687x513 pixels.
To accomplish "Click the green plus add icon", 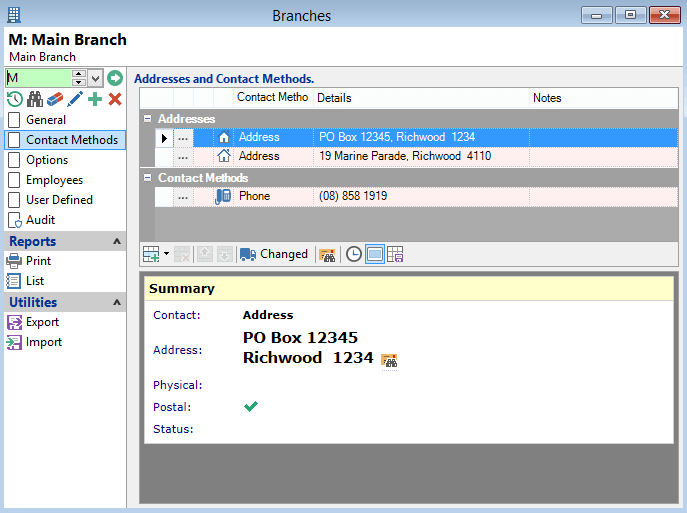I will [95, 99].
